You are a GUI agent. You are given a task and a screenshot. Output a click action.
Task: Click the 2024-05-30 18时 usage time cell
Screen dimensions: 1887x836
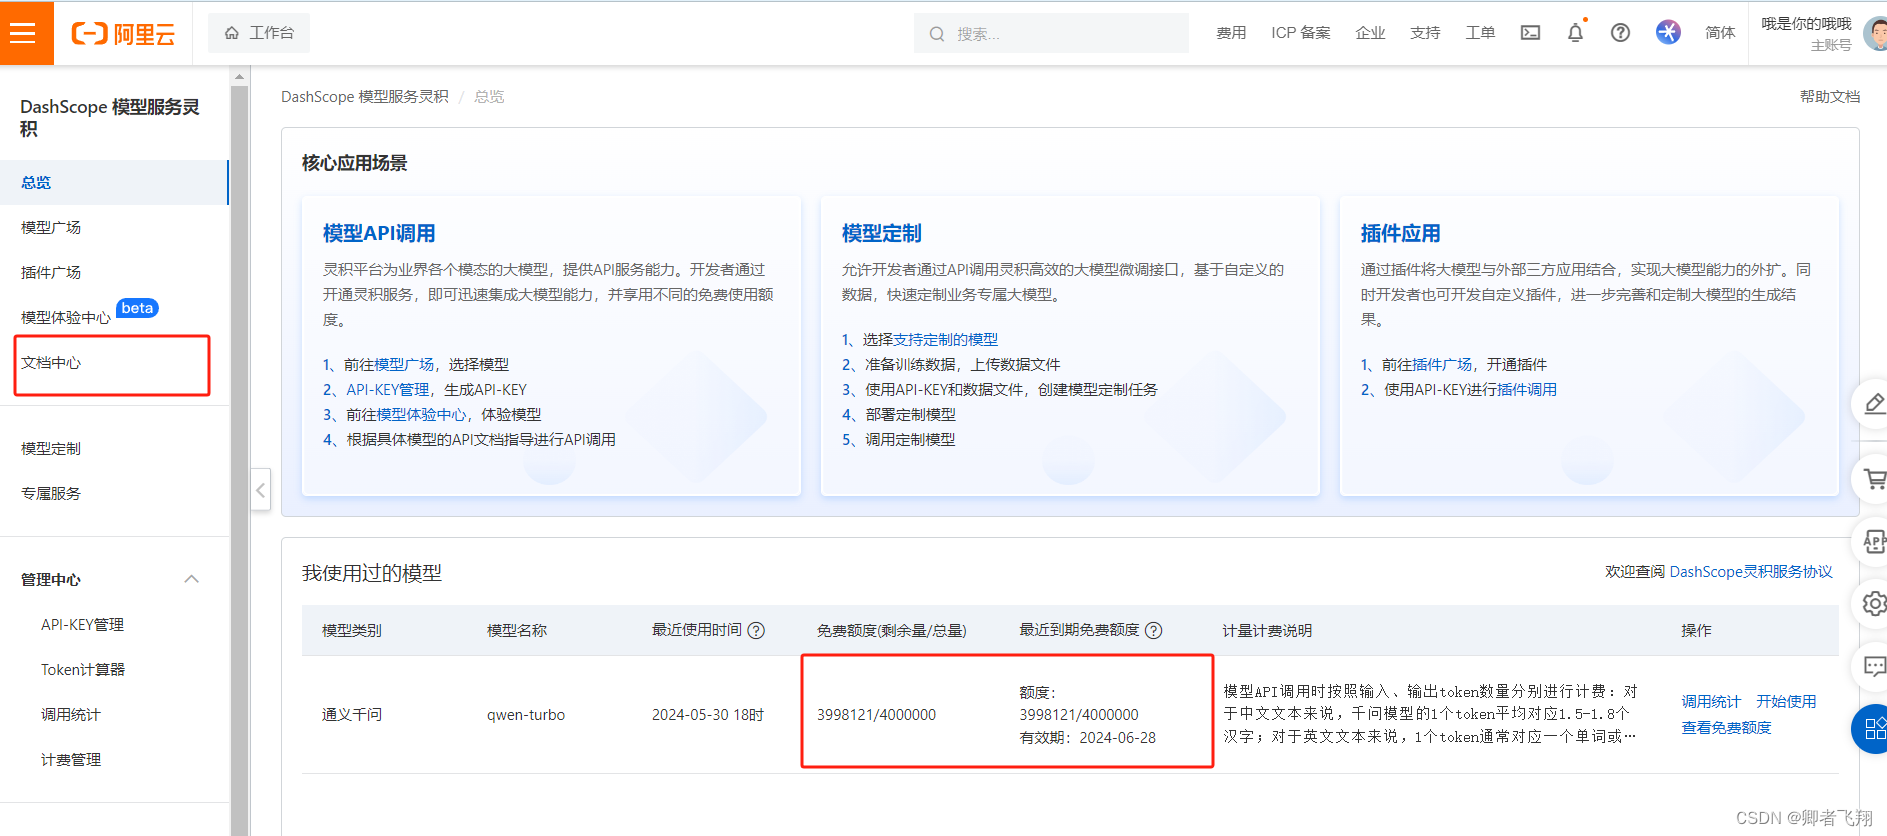point(708,714)
